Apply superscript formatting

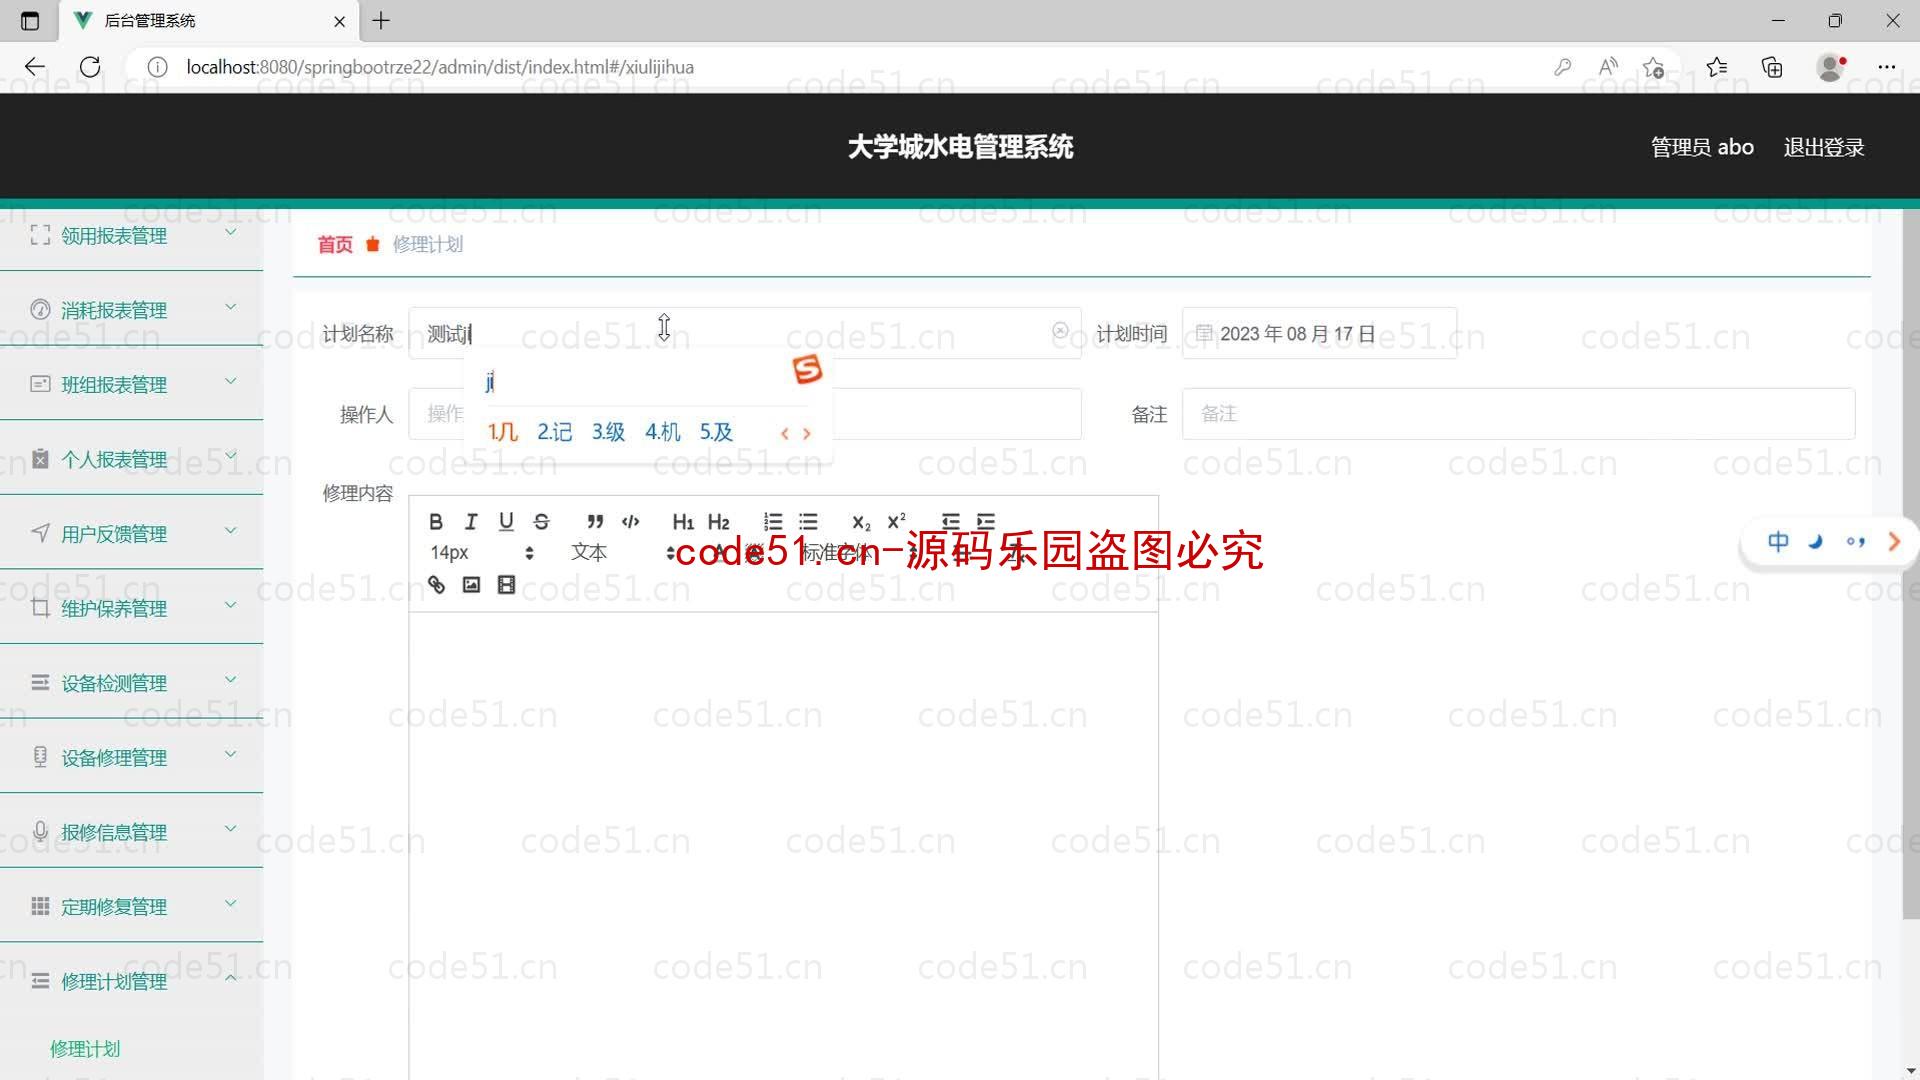(x=896, y=521)
